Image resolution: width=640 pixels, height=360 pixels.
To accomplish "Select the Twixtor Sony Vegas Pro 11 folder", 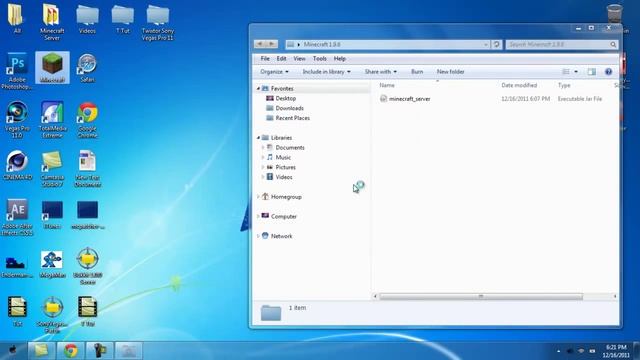I will (x=158, y=22).
